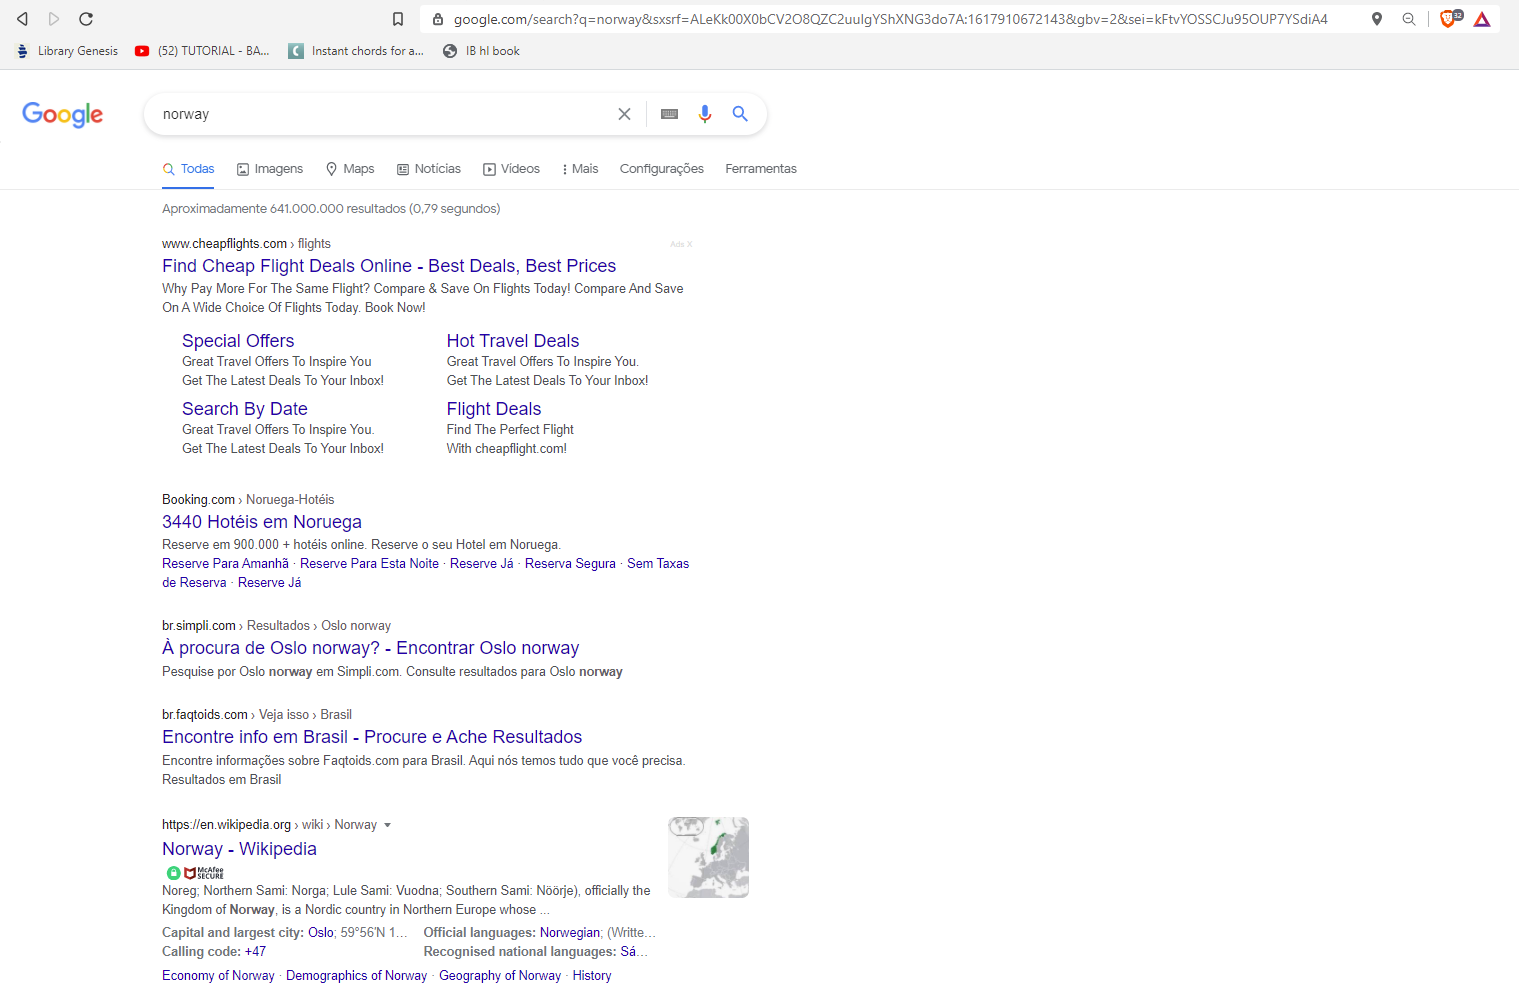Open the Geography of Norway link
The height and width of the screenshot is (1007, 1519).
(x=500, y=976)
